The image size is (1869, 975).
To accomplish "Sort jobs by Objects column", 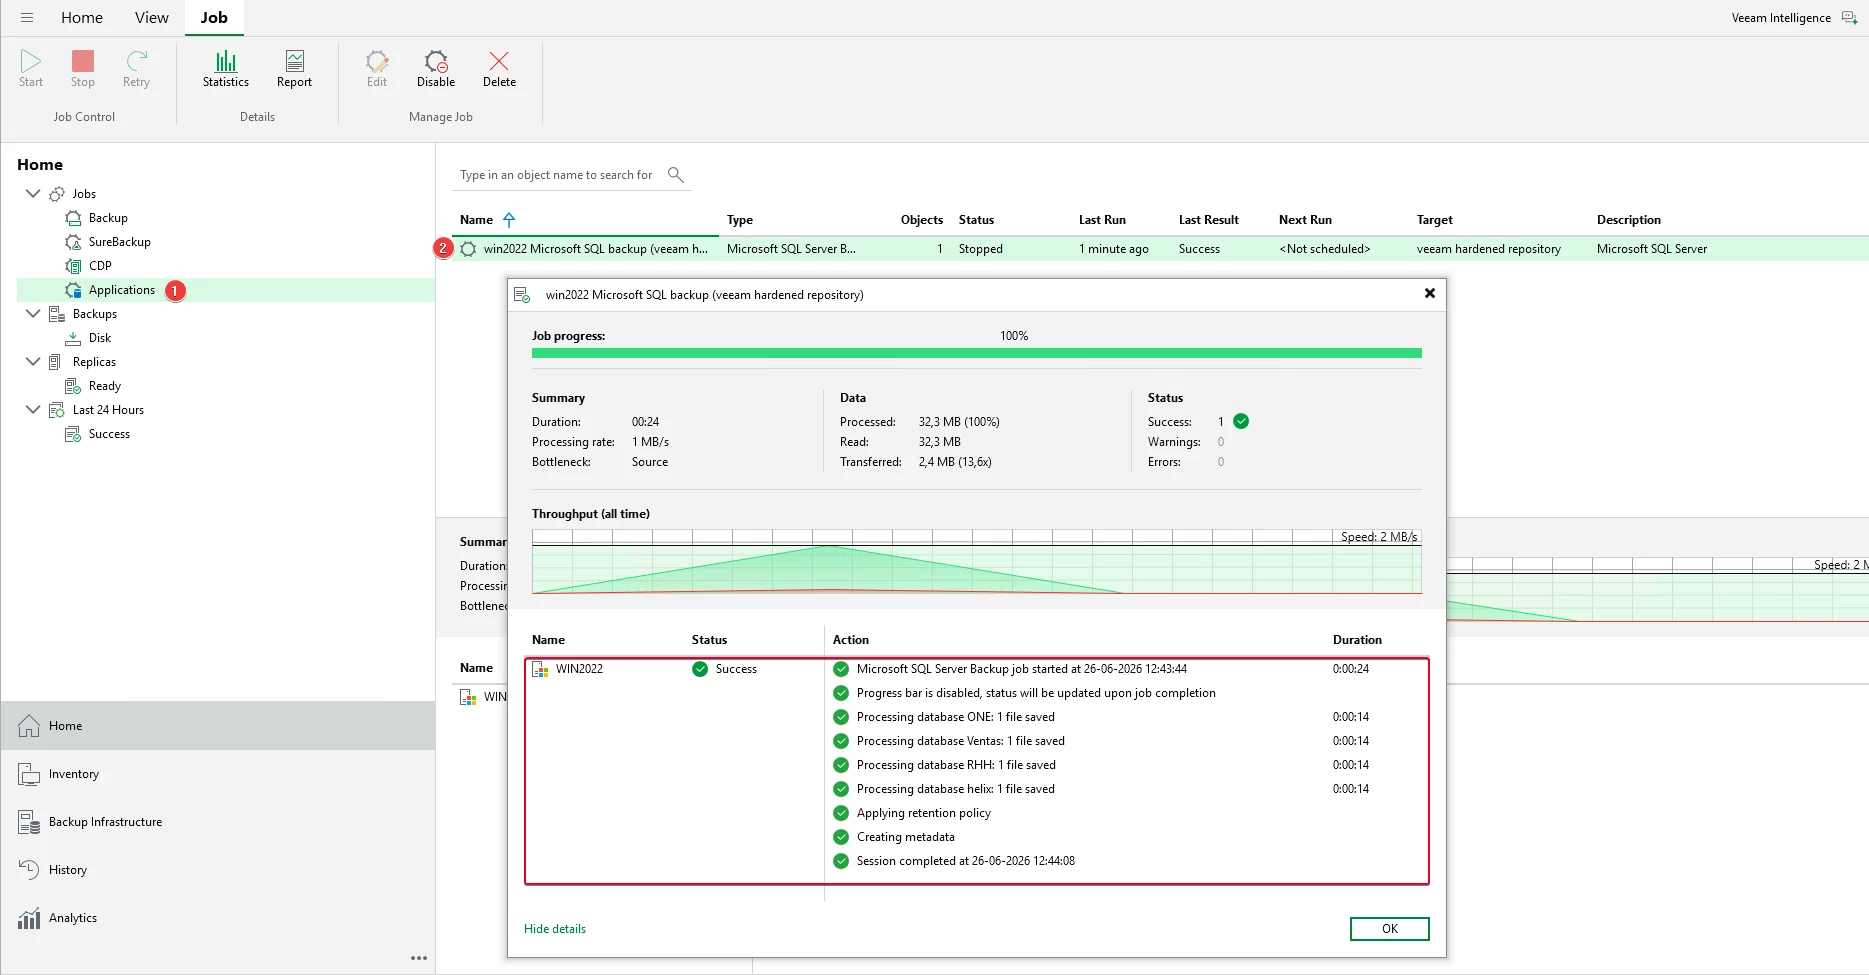I will (x=922, y=220).
